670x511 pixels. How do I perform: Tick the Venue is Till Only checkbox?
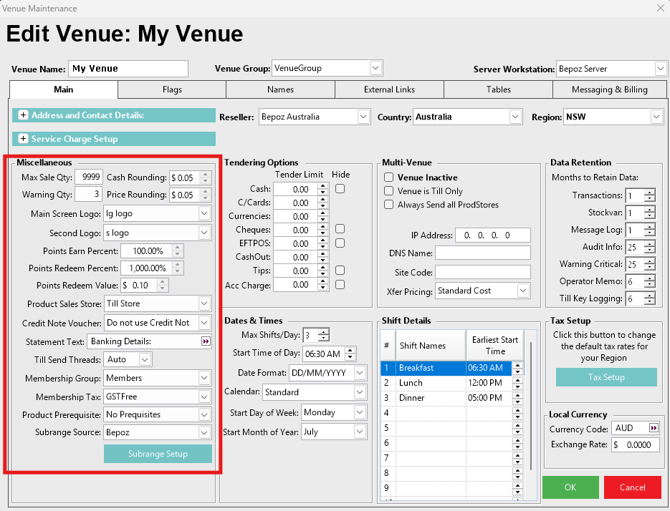[389, 191]
